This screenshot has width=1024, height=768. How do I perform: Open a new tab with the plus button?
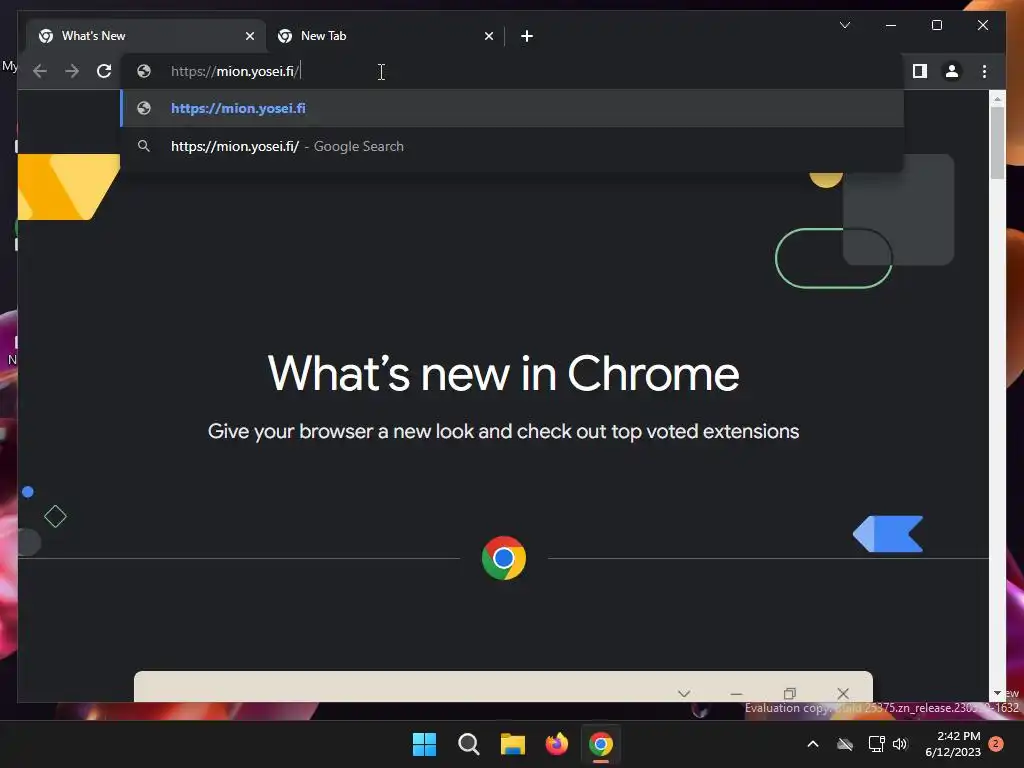point(527,36)
